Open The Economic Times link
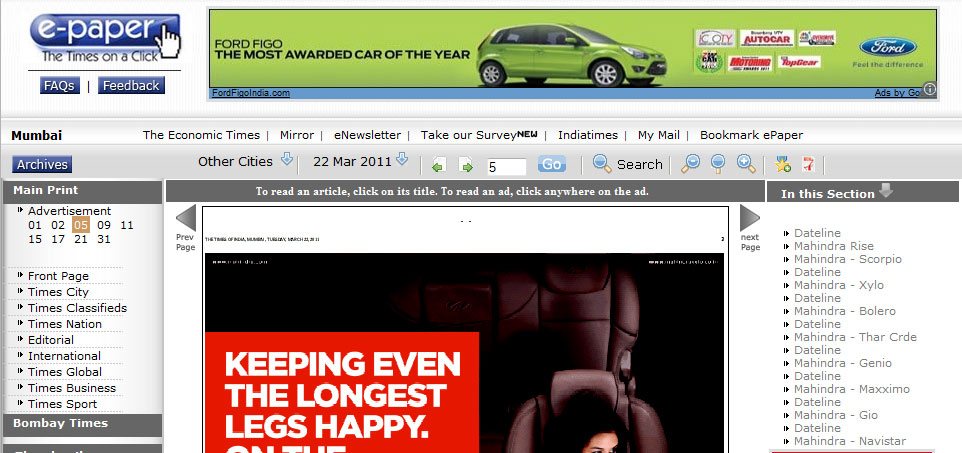This screenshot has width=962, height=453. pos(199,135)
